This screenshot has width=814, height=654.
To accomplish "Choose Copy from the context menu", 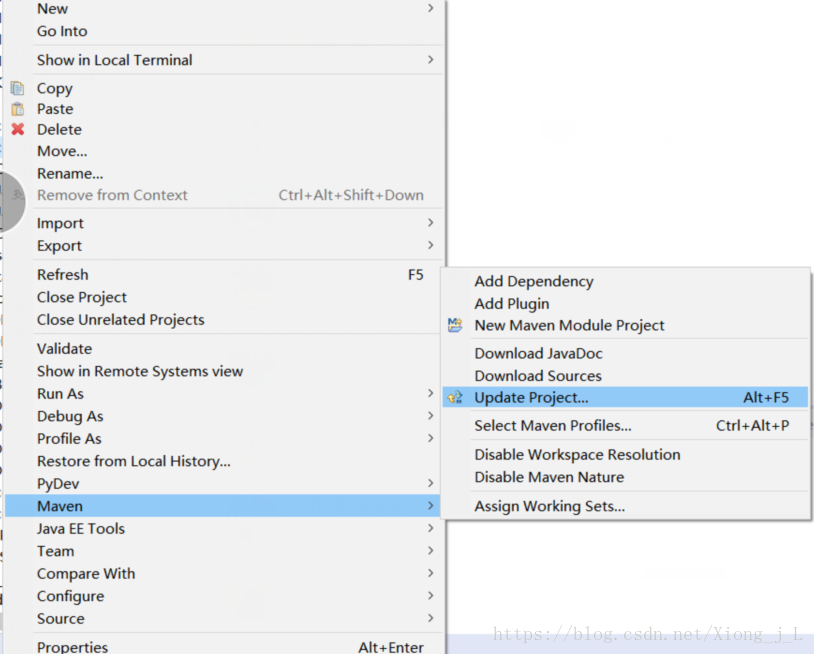I will coord(225,88).
